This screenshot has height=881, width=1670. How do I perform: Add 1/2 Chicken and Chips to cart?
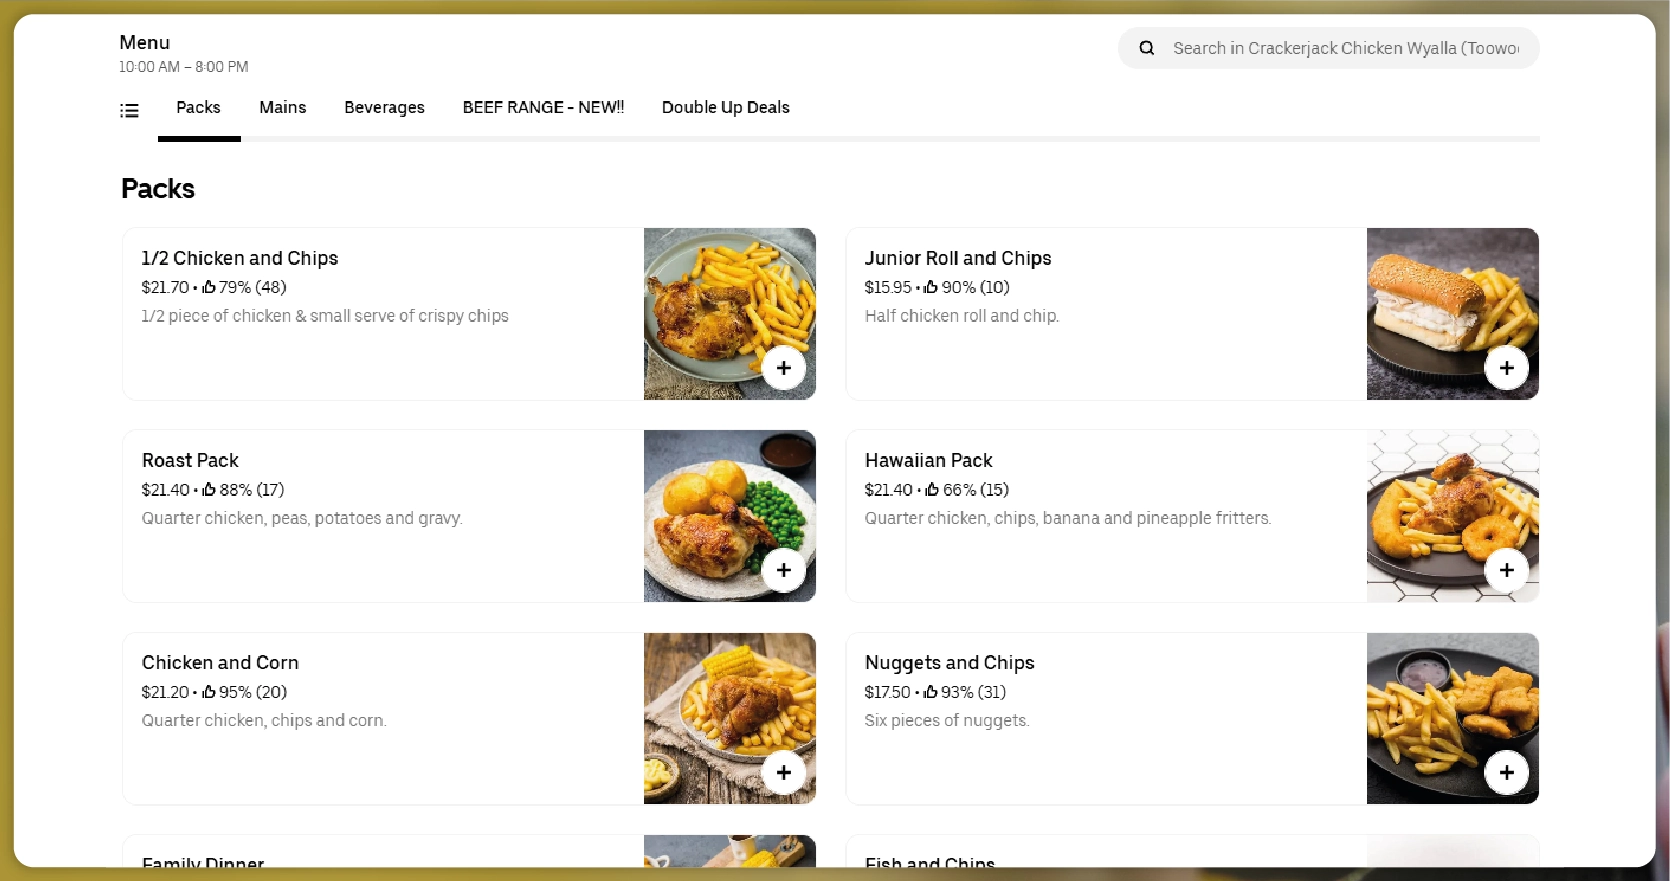pyautogui.click(x=784, y=368)
